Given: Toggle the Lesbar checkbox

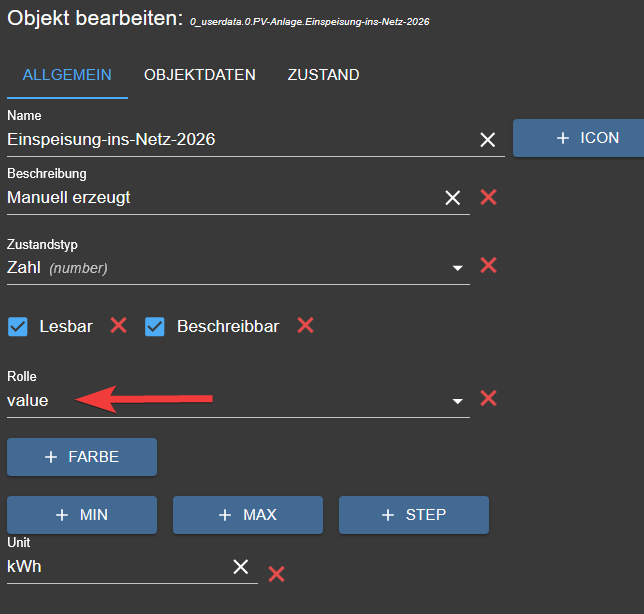Looking at the screenshot, I should 17,326.
